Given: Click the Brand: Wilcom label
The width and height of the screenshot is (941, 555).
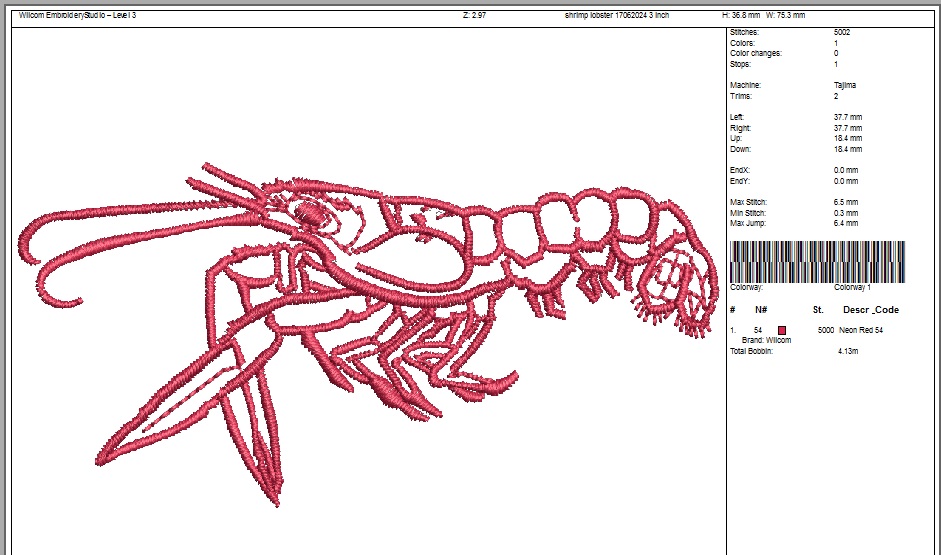Looking at the screenshot, I should click(766, 341).
